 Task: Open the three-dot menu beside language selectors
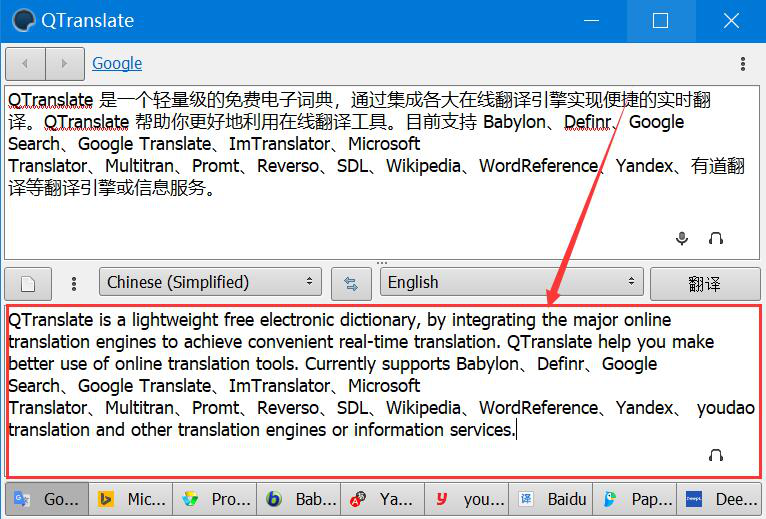(x=74, y=283)
